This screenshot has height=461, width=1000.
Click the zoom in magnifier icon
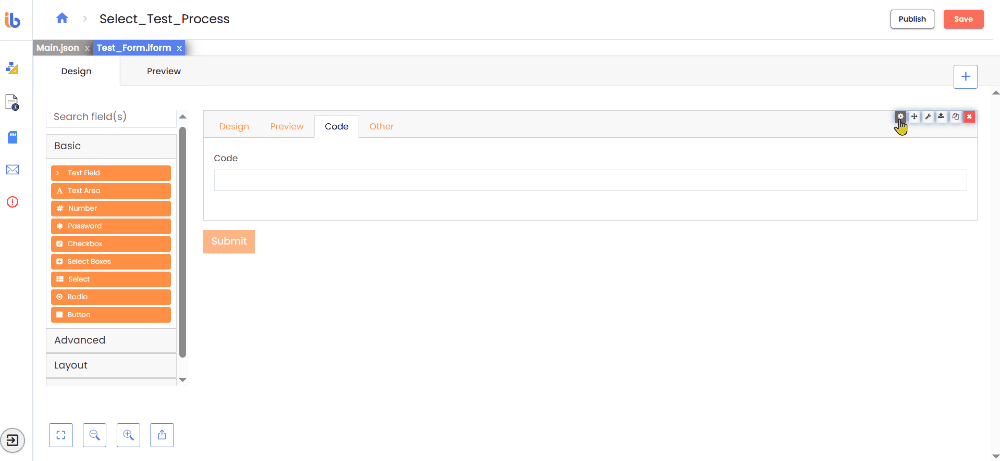click(128, 435)
